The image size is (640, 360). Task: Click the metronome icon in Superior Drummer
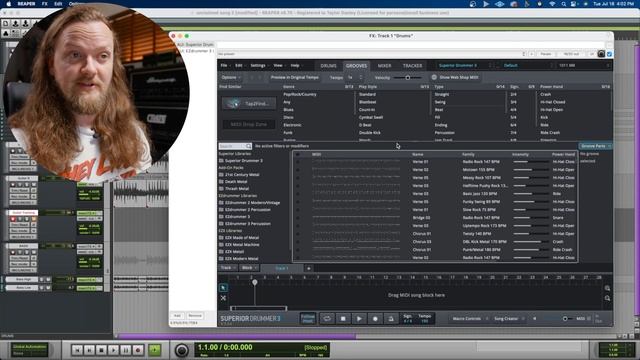[391, 318]
